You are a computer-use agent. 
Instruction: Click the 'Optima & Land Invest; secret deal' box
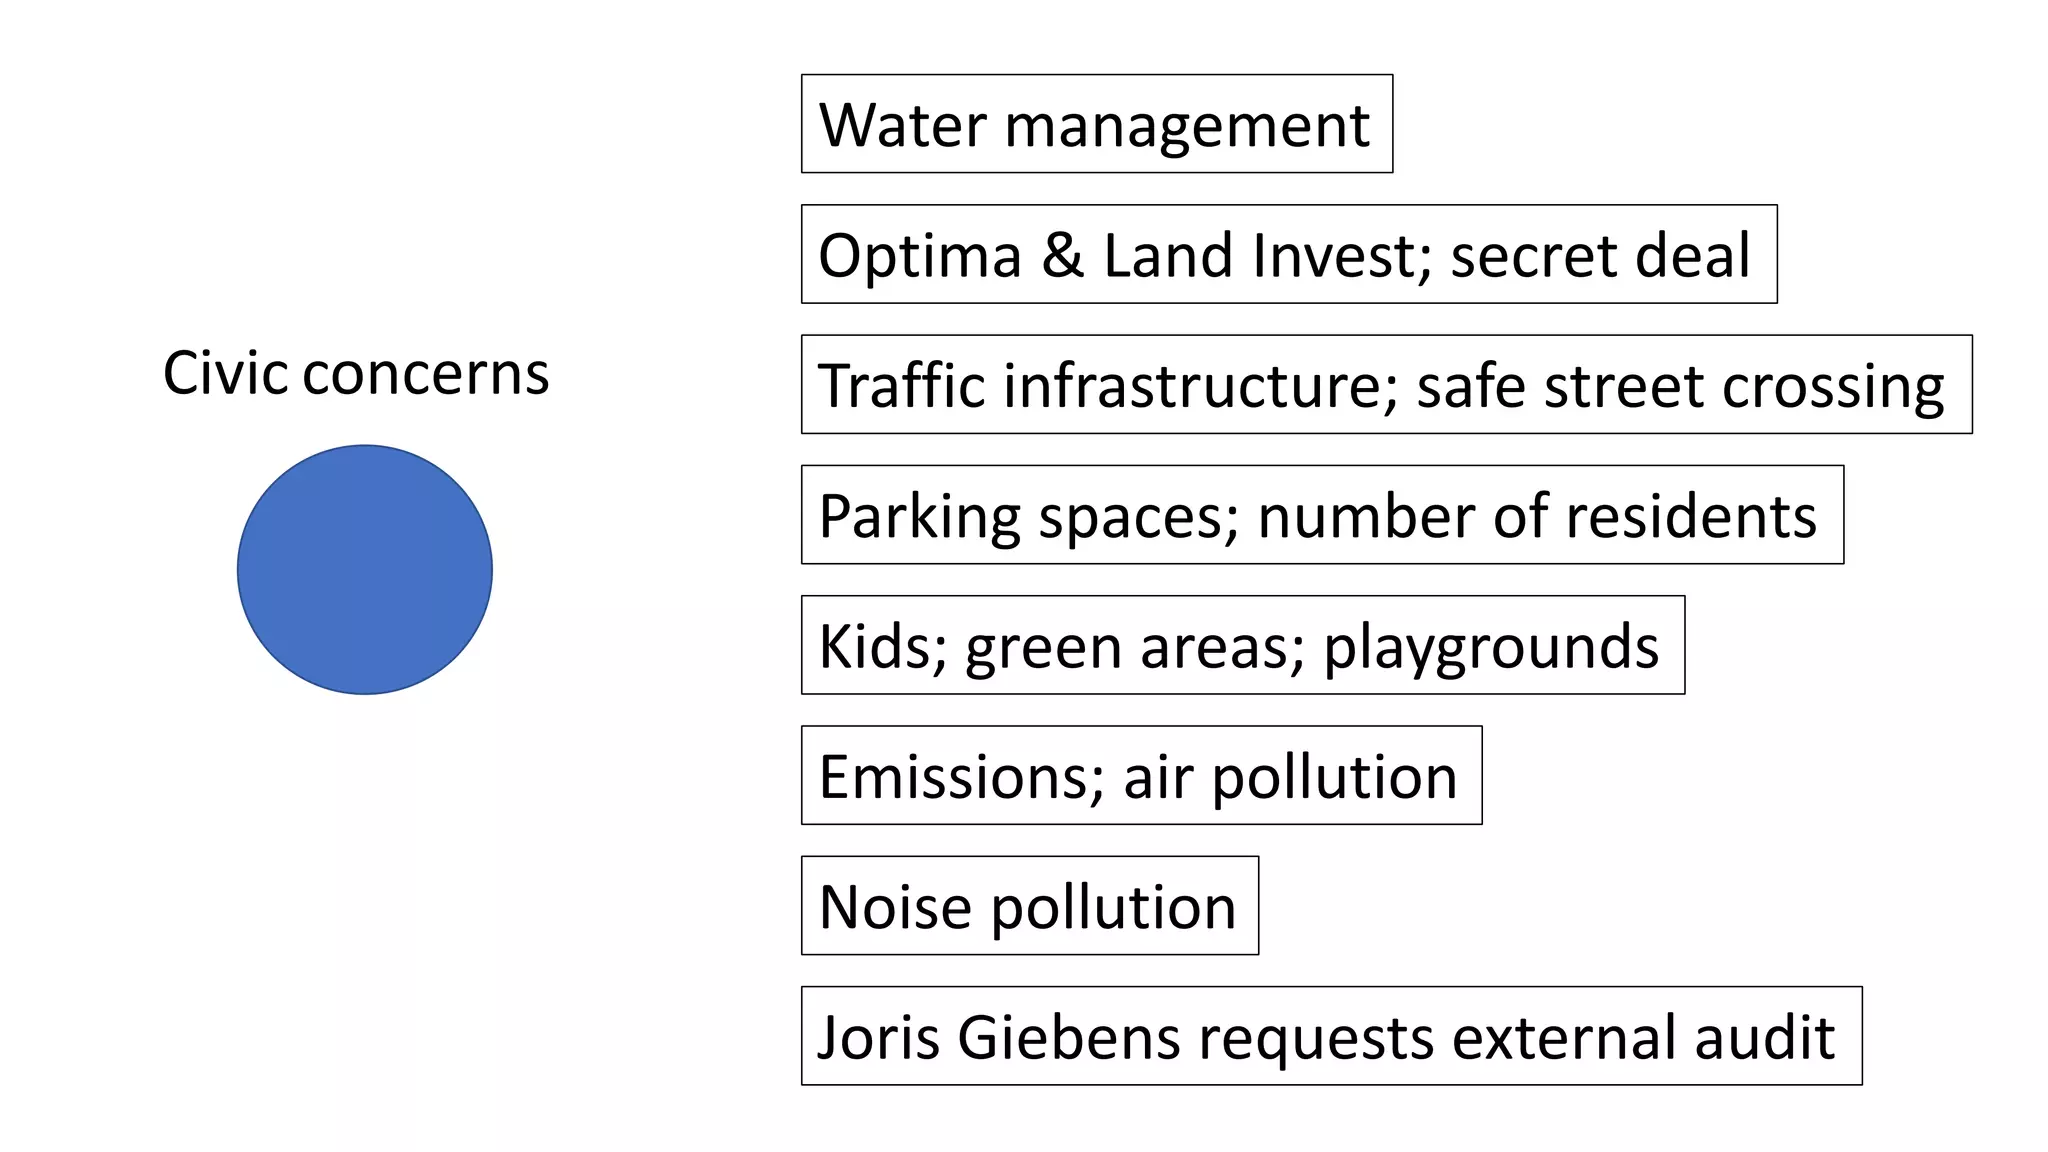point(1288,254)
